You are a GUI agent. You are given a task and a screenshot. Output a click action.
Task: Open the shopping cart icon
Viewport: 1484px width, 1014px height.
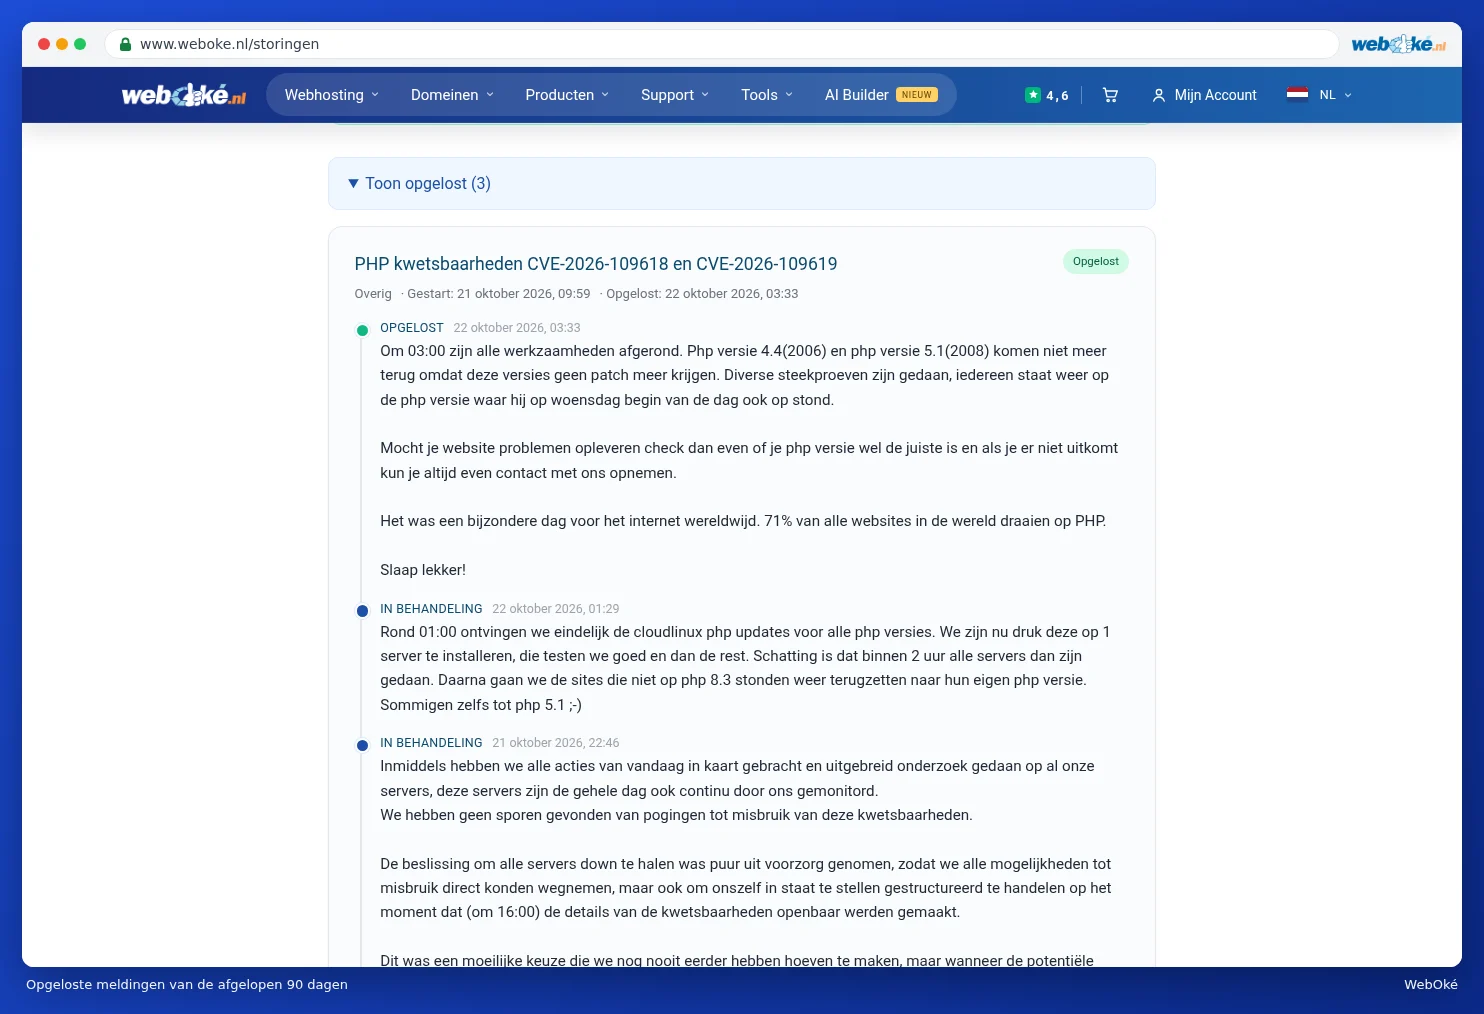(1110, 95)
